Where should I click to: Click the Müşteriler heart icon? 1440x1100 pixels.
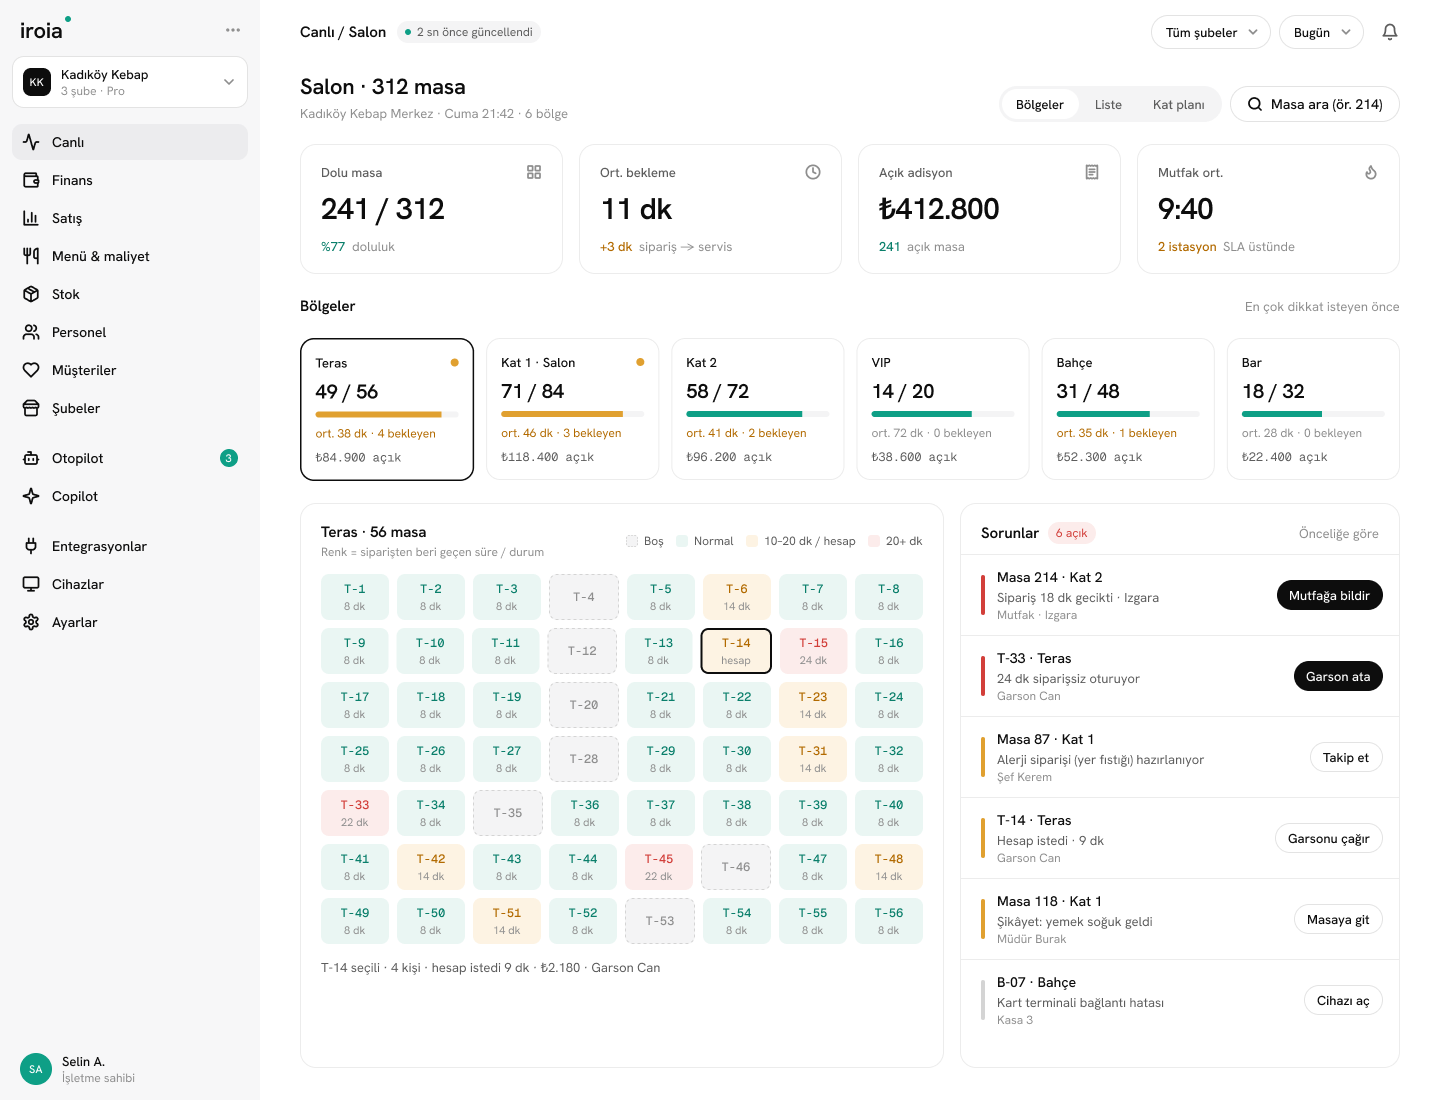pyautogui.click(x=31, y=370)
